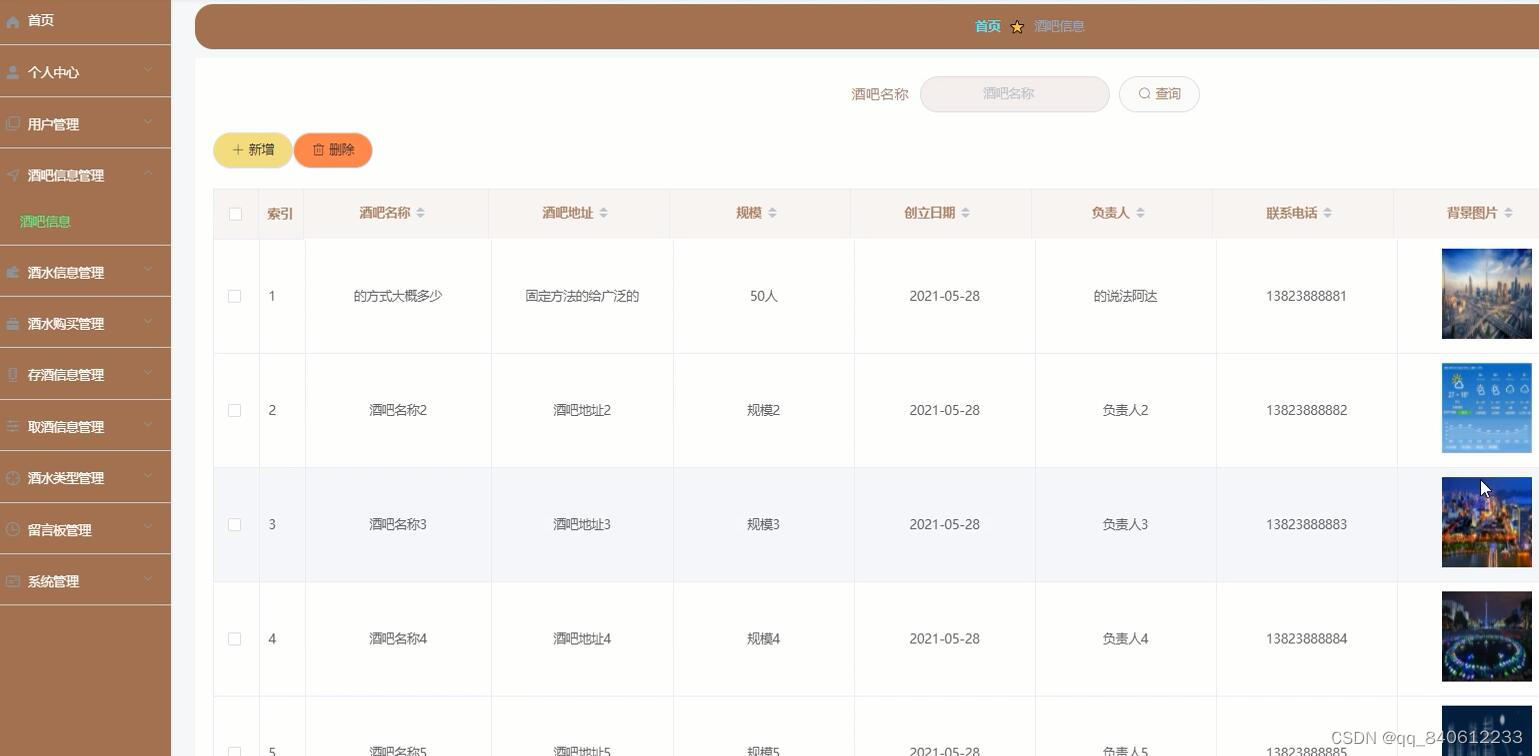Expand the 用户管理 menu chevron
This screenshot has width=1539, height=756.
point(148,122)
